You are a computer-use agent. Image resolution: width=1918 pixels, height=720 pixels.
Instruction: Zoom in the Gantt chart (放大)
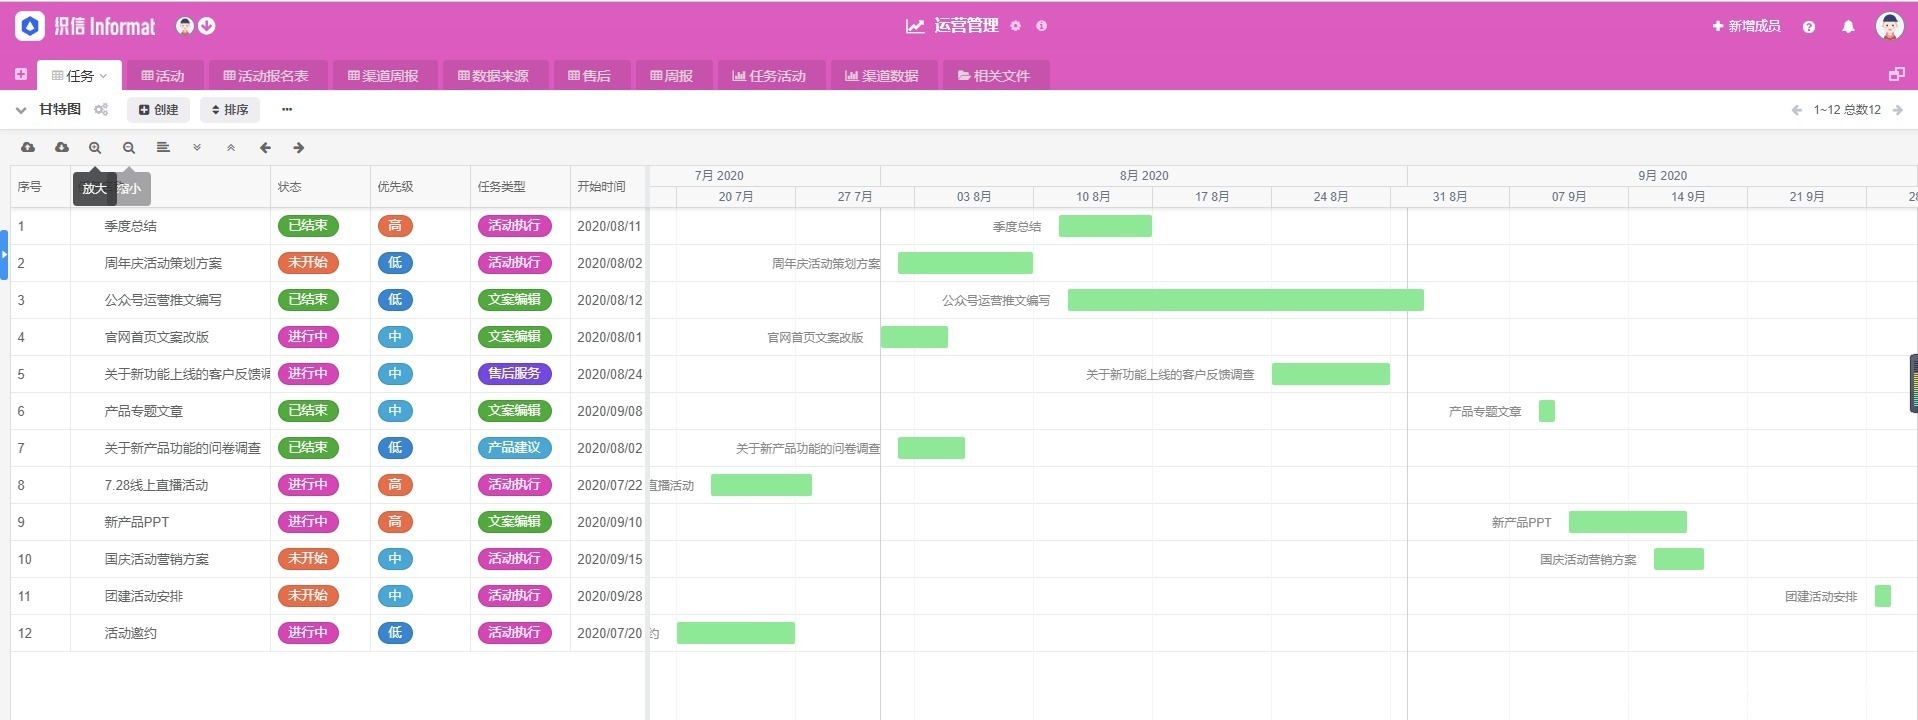(95, 148)
